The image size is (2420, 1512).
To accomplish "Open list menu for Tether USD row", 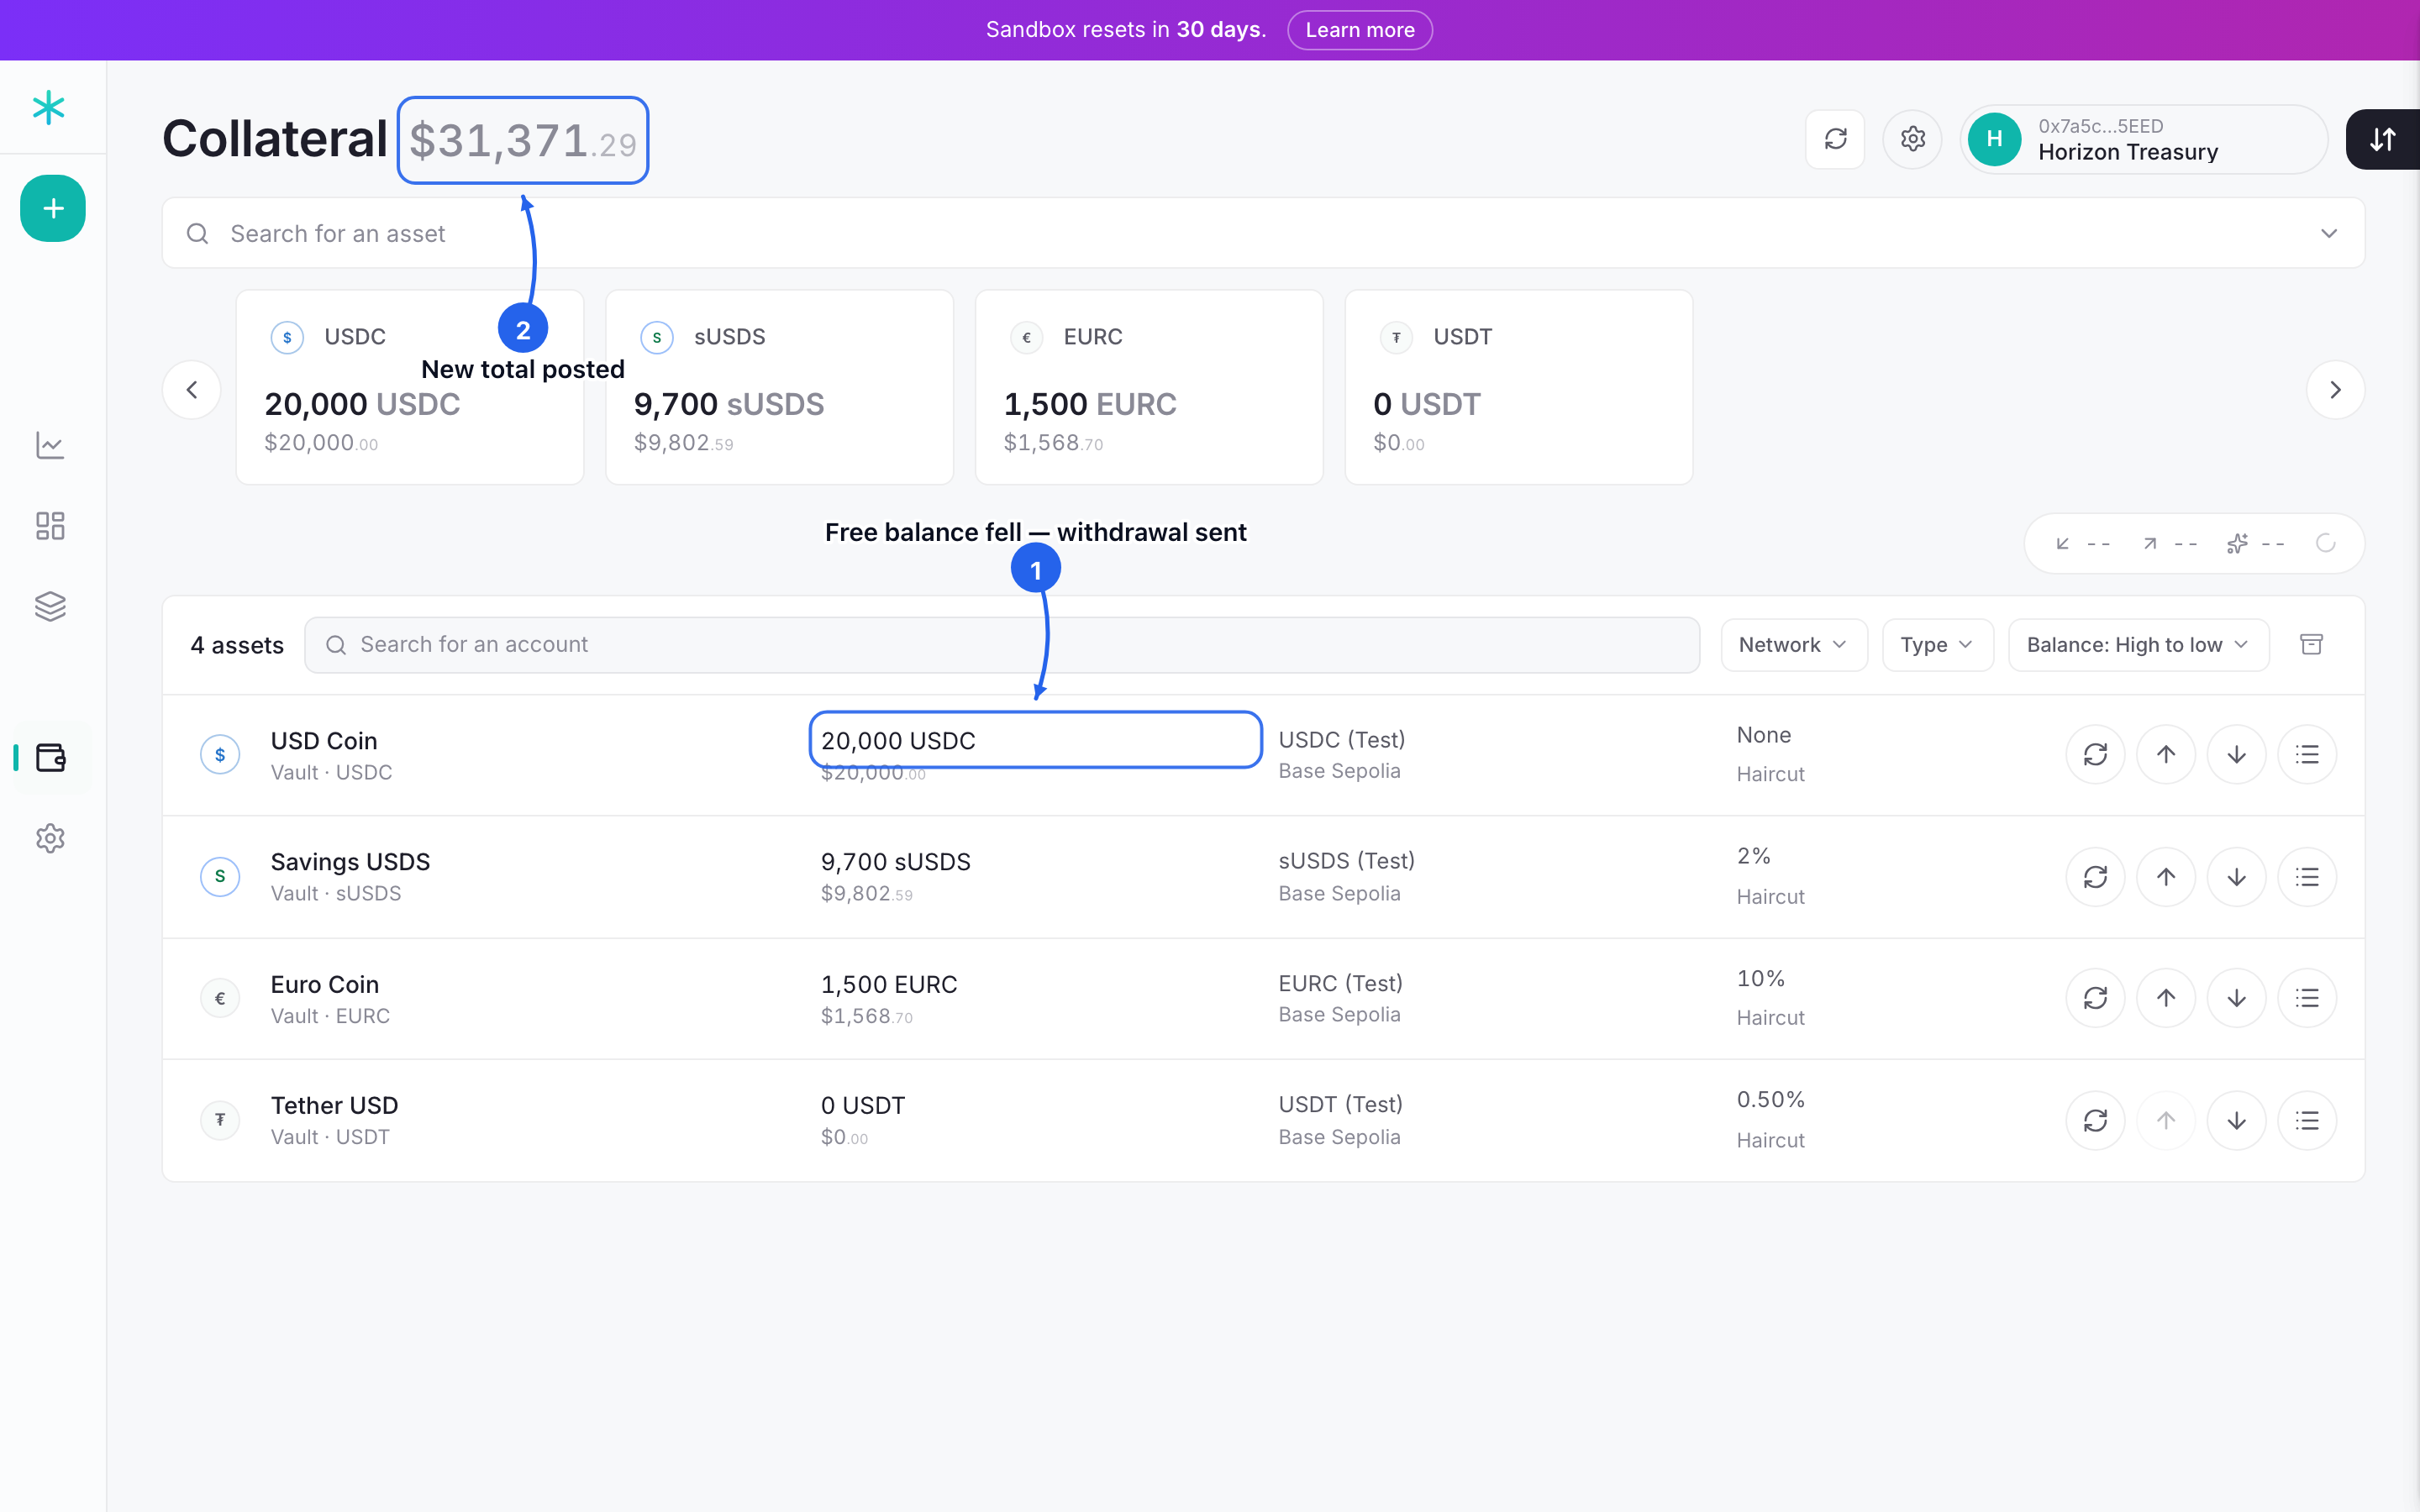I will tap(2307, 1120).
